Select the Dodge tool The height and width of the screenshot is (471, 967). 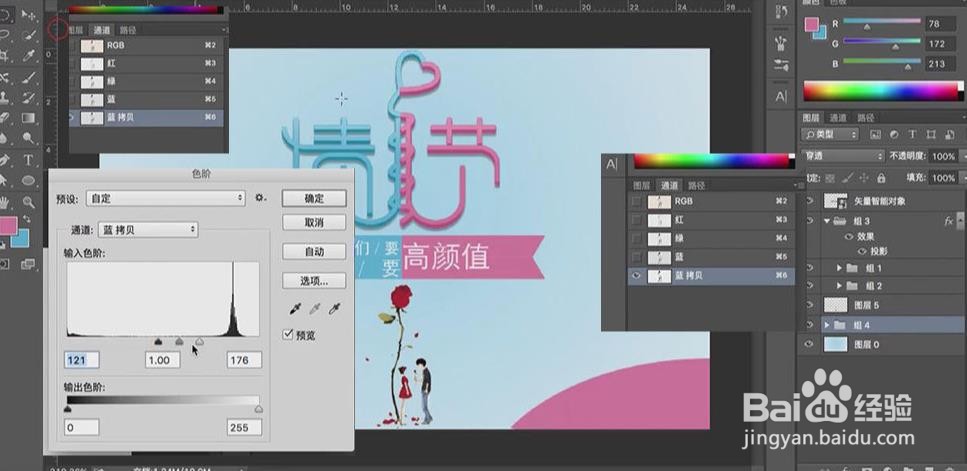[29, 138]
